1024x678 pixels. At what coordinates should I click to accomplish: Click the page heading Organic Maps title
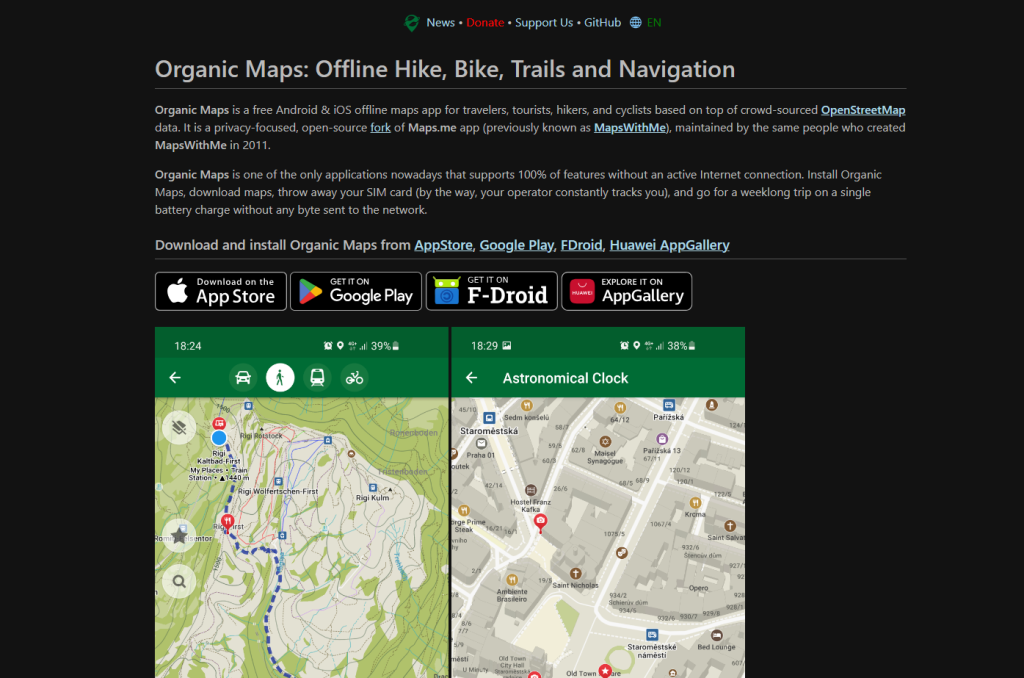tap(445, 69)
